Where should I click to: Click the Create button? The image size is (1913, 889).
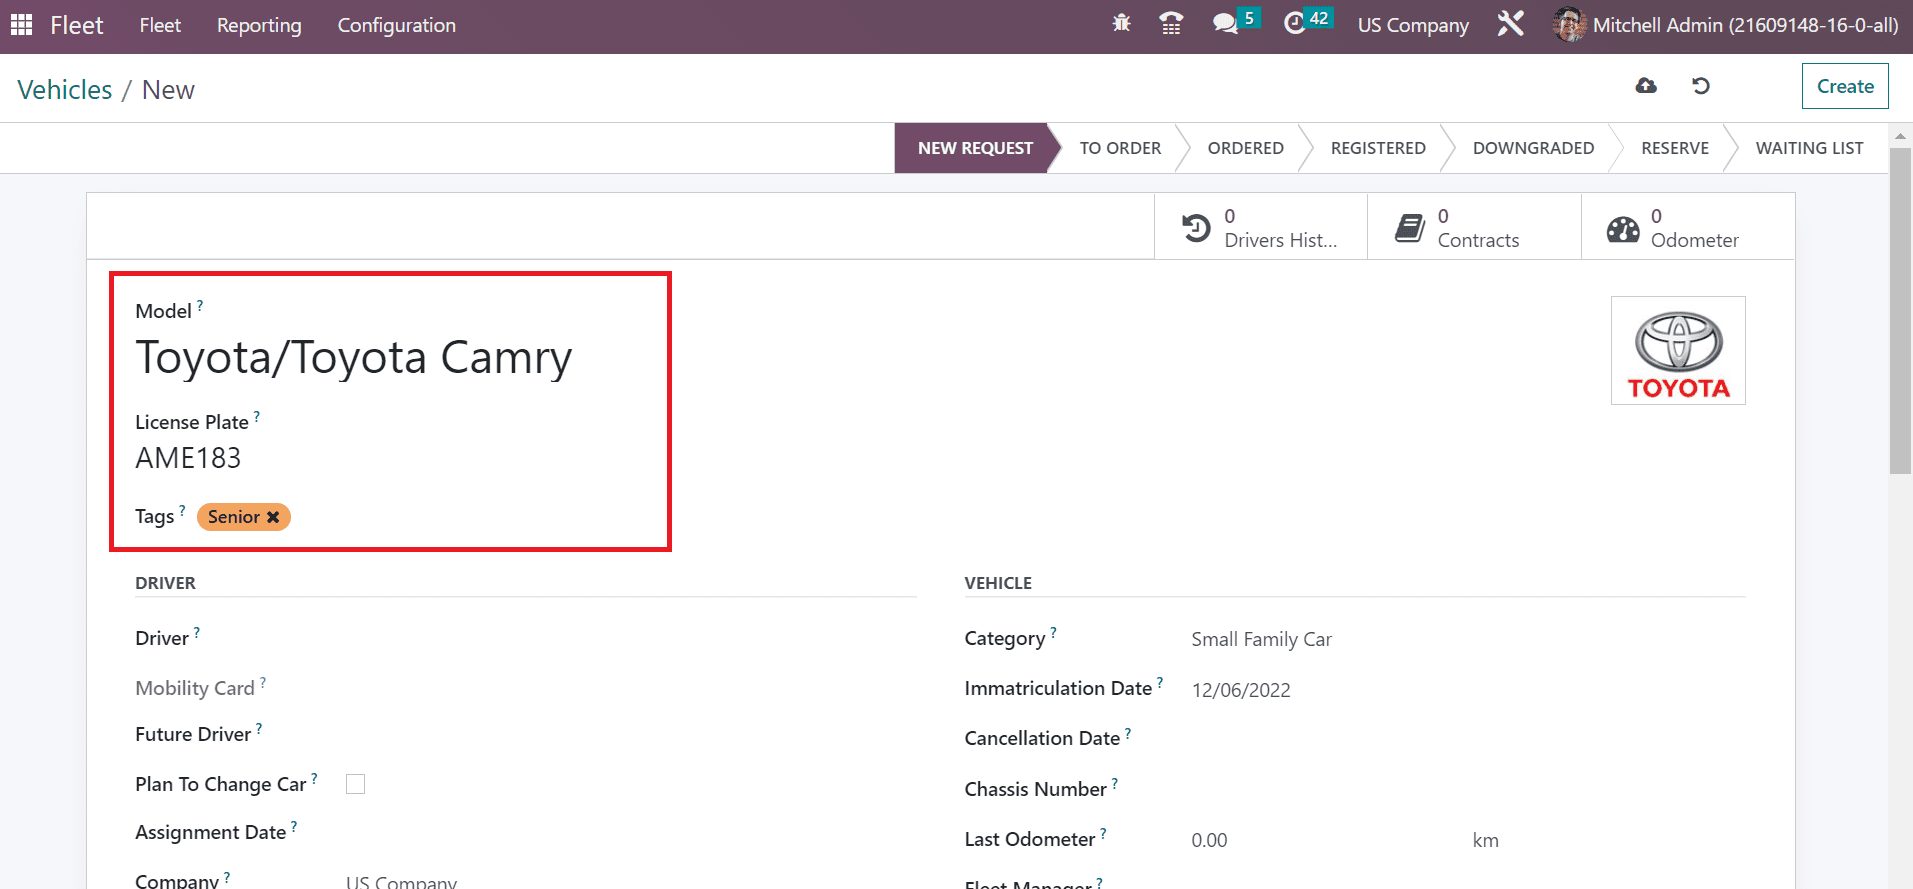pos(1845,86)
